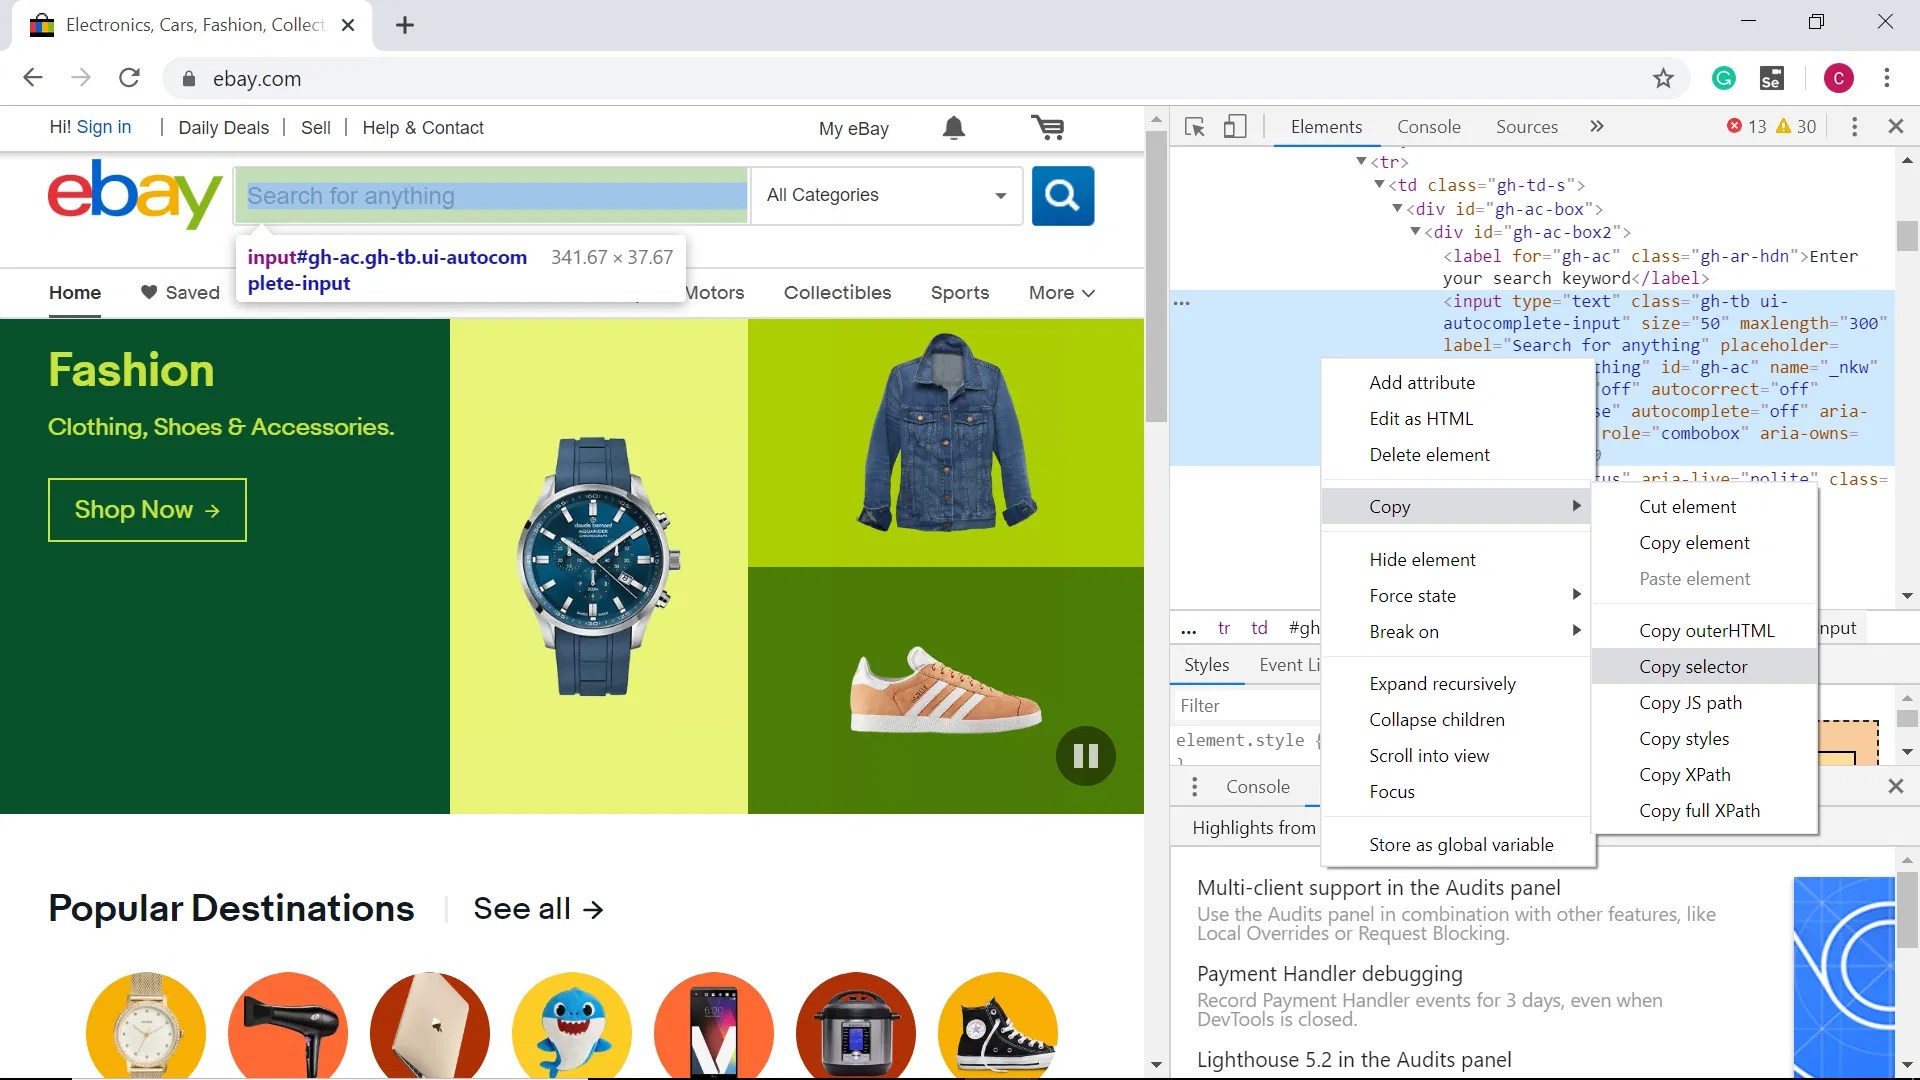Viewport: 1920px width, 1080px height.
Task: Bookmark this page with star icon
Action: (x=1662, y=78)
